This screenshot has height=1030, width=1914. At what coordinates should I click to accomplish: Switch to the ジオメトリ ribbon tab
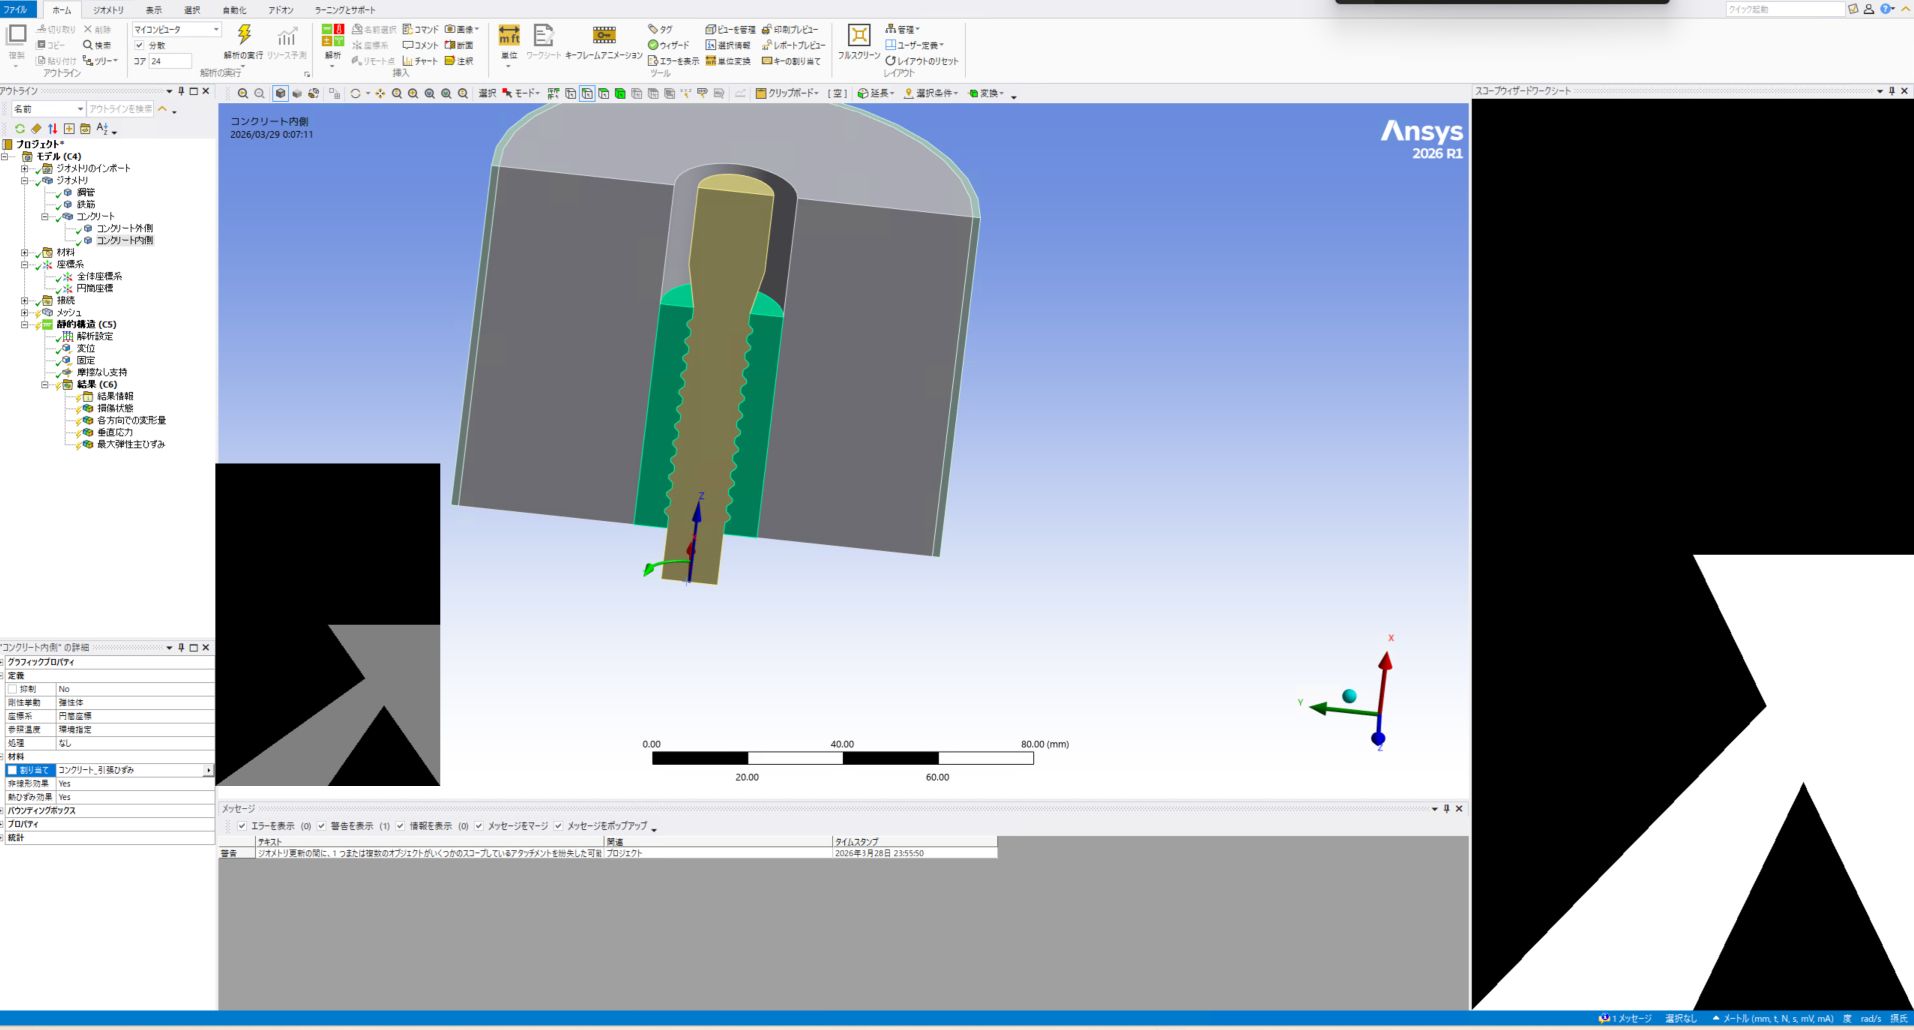click(x=108, y=10)
